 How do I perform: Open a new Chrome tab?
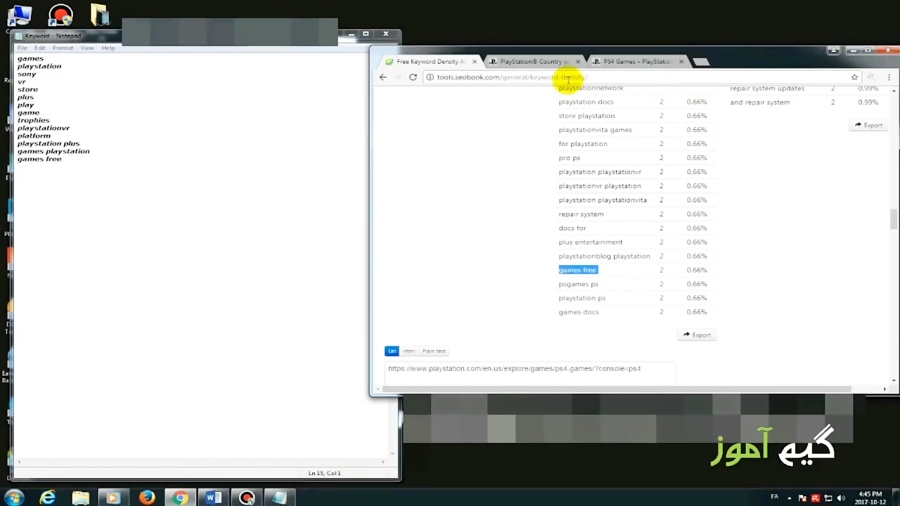pyautogui.click(x=701, y=61)
